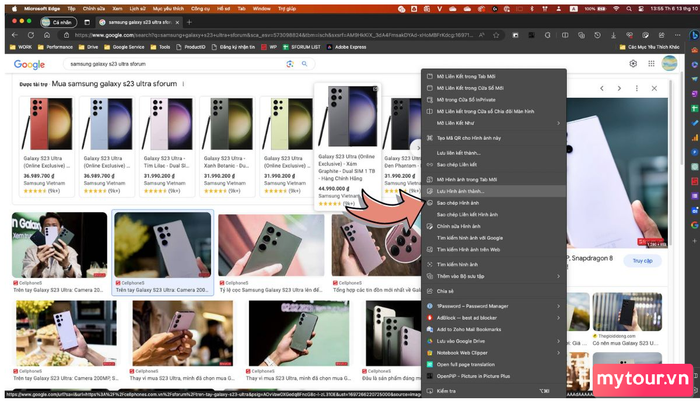Image resolution: width=700 pixels, height=405 pixels.
Task: Open the Galaxy S23 Ultra Tím Lilac product card
Action: [x=167, y=146]
